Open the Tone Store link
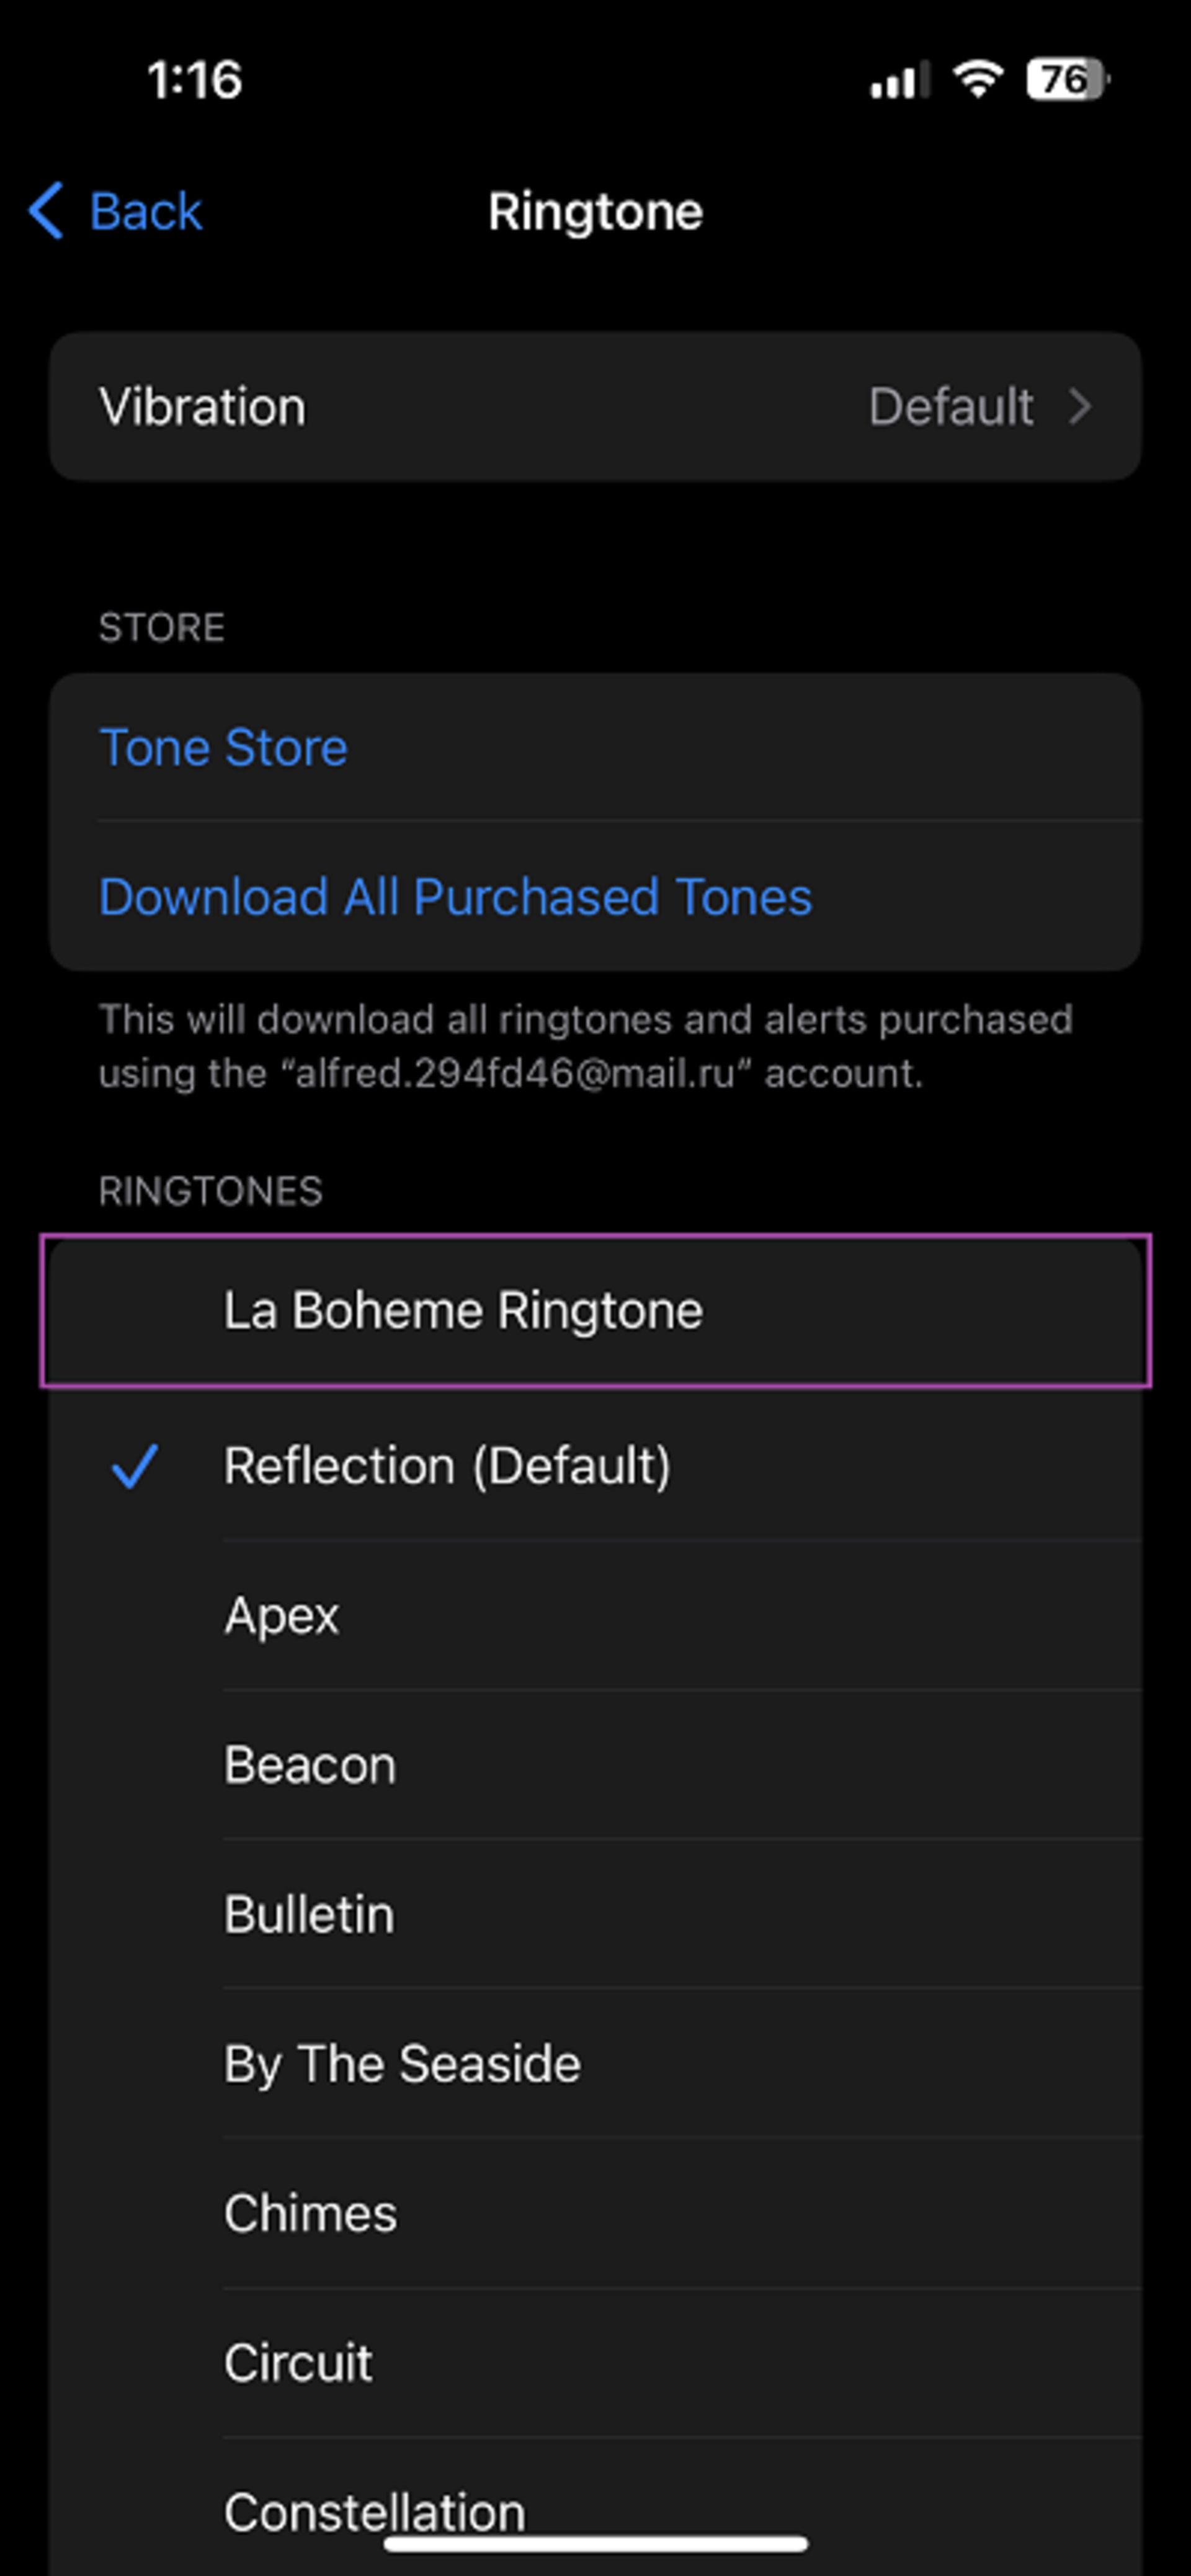Screen dimensions: 1191x2576 point(224,748)
